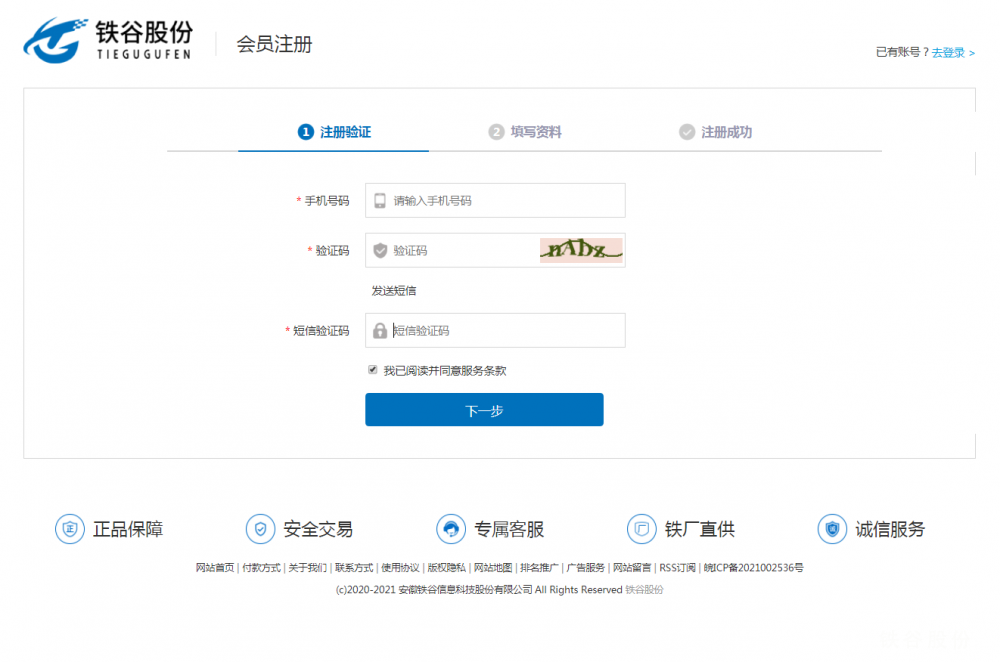Focus the 手机号码 input field

(x=505, y=201)
